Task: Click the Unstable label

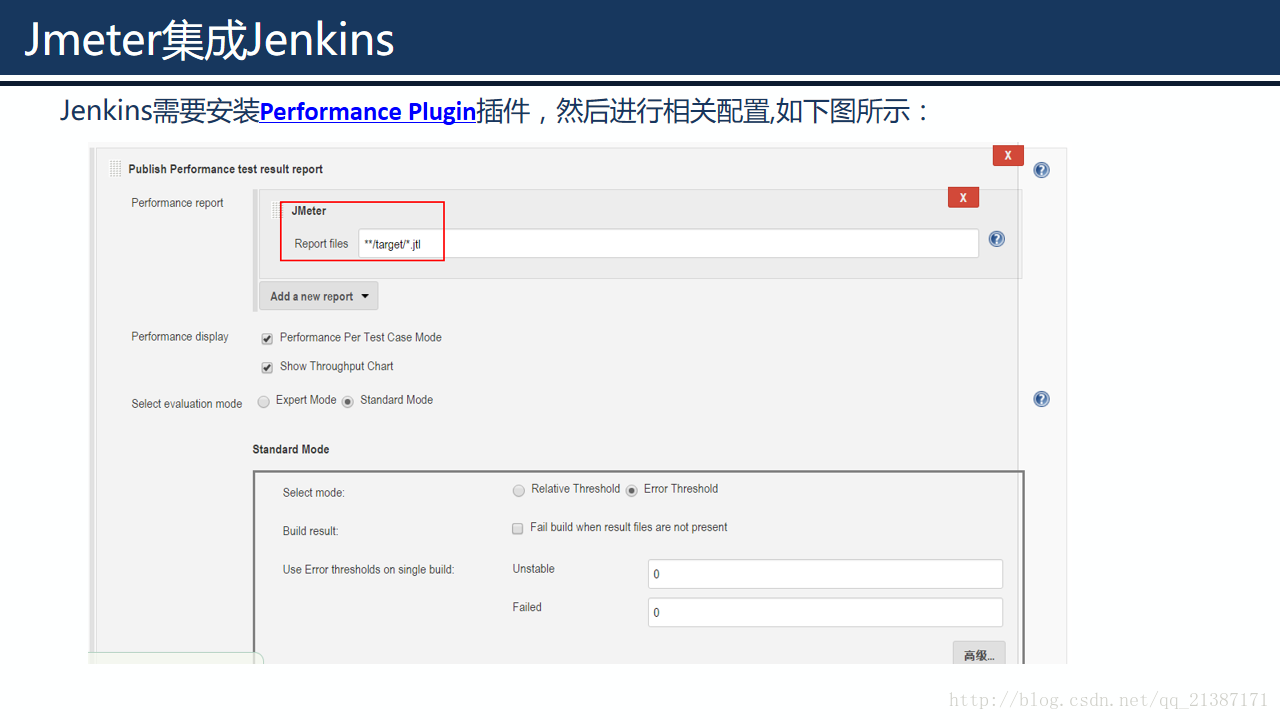Action: (534, 569)
